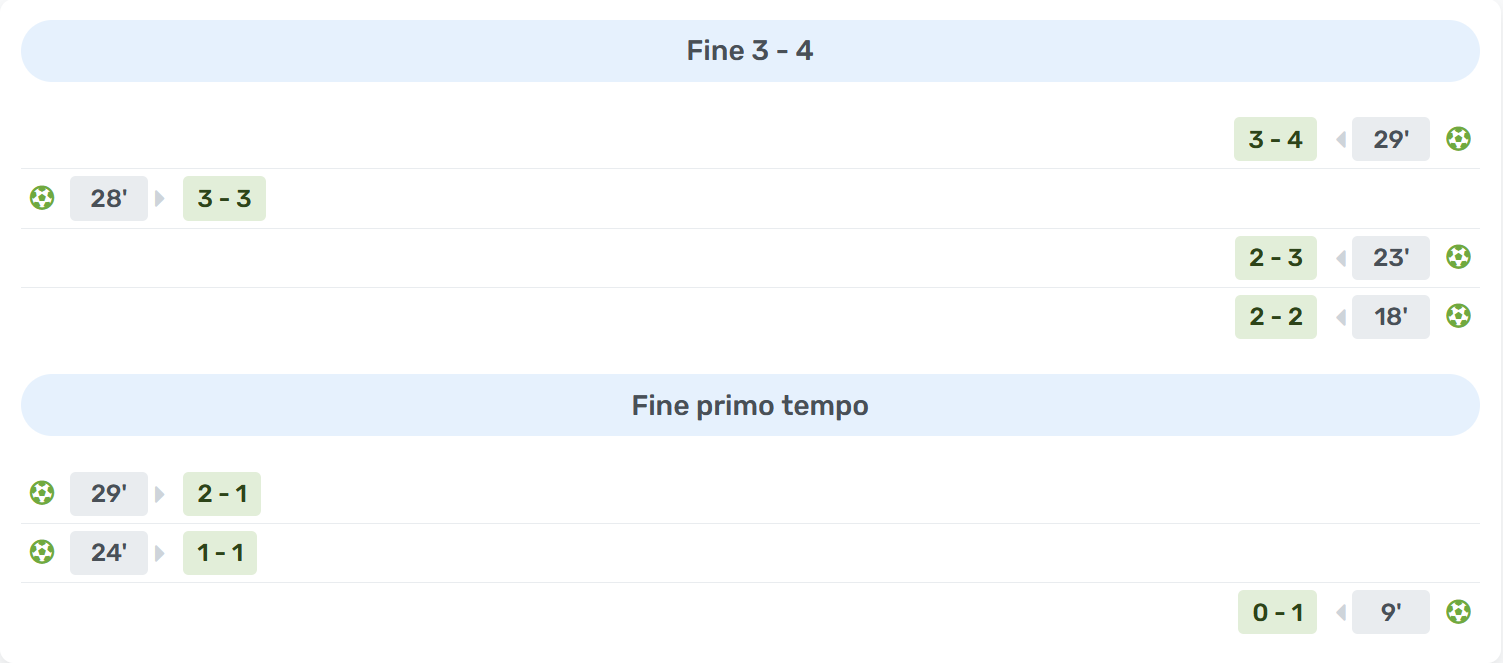Click the soccer ball icon at 9'
This screenshot has height=663, width=1503.
tap(1458, 611)
